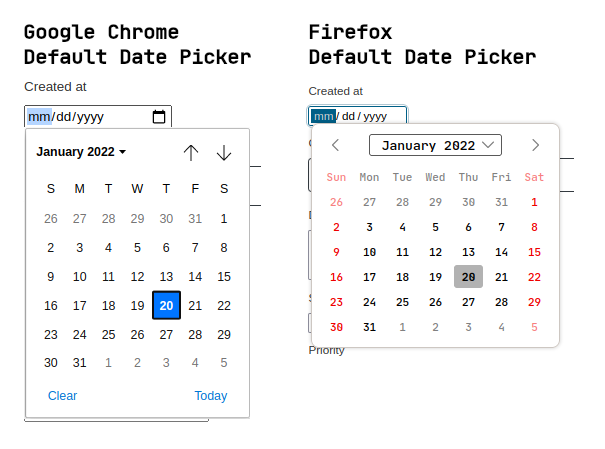Click the Clear link in Chrome picker
Screen dimensions: 605x449
click(62, 395)
